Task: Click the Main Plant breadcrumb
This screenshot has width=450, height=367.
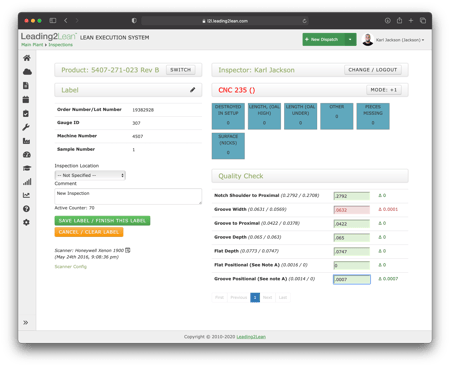Action: tap(32, 45)
